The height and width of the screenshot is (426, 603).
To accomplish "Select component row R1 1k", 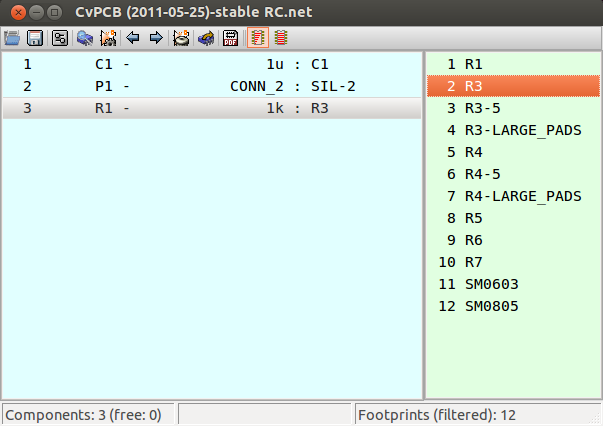I will [212, 108].
